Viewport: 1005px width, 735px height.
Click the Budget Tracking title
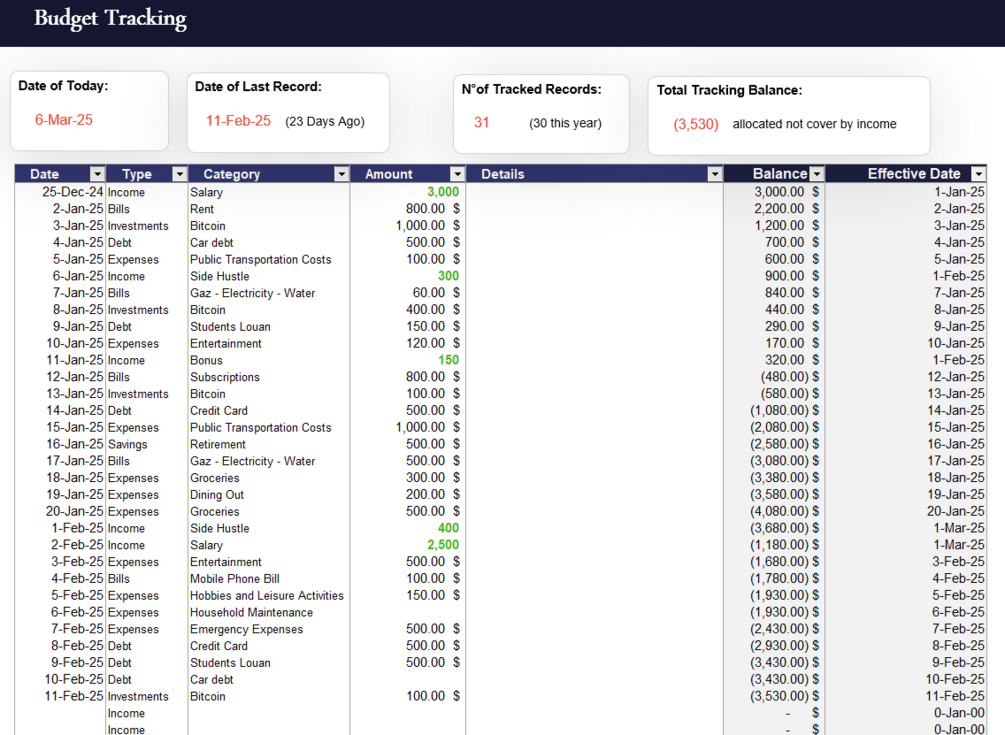[x=110, y=19]
